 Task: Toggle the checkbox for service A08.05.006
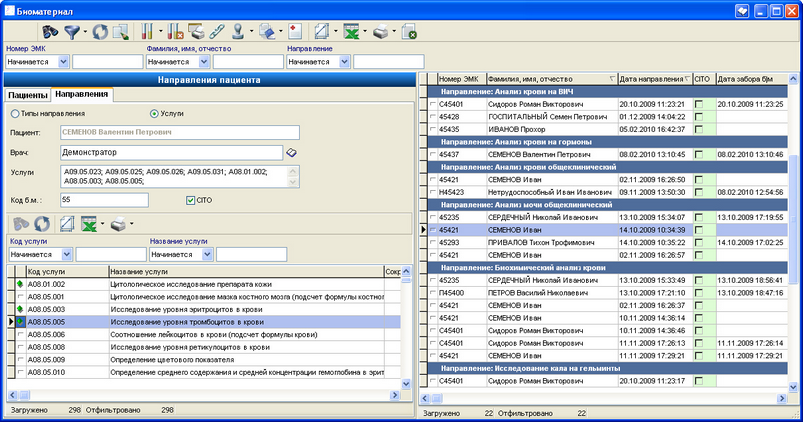(x=20, y=334)
